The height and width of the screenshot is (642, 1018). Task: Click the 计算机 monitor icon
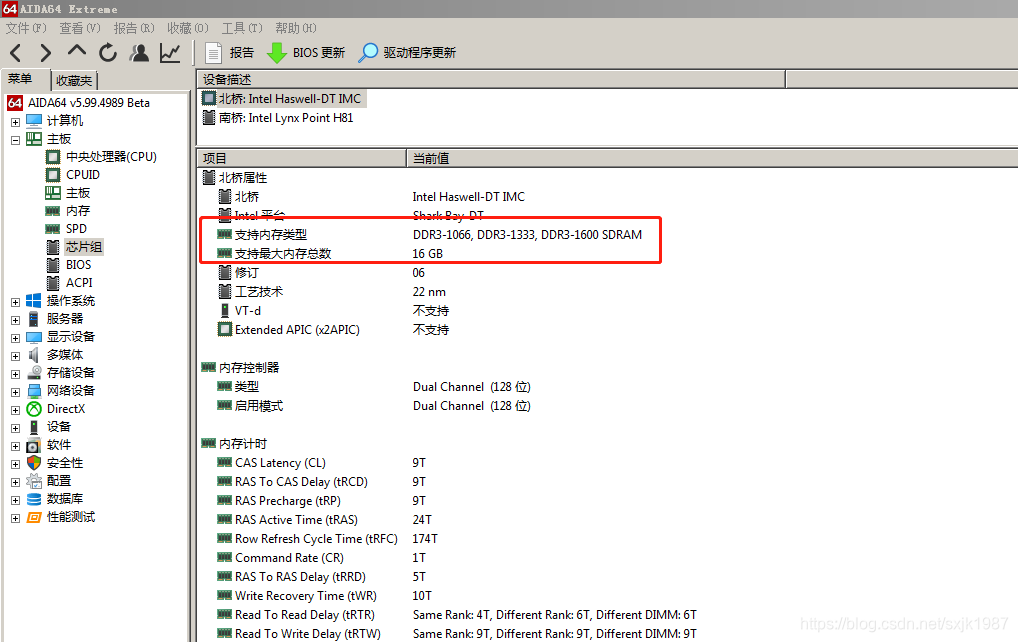pyautogui.click(x=34, y=121)
